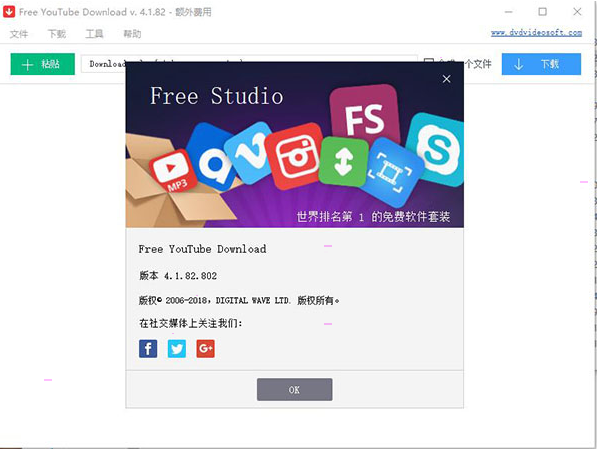Click the green 粘贴 paste button
Image resolution: width=597 pixels, height=449 pixels.
tap(43, 64)
